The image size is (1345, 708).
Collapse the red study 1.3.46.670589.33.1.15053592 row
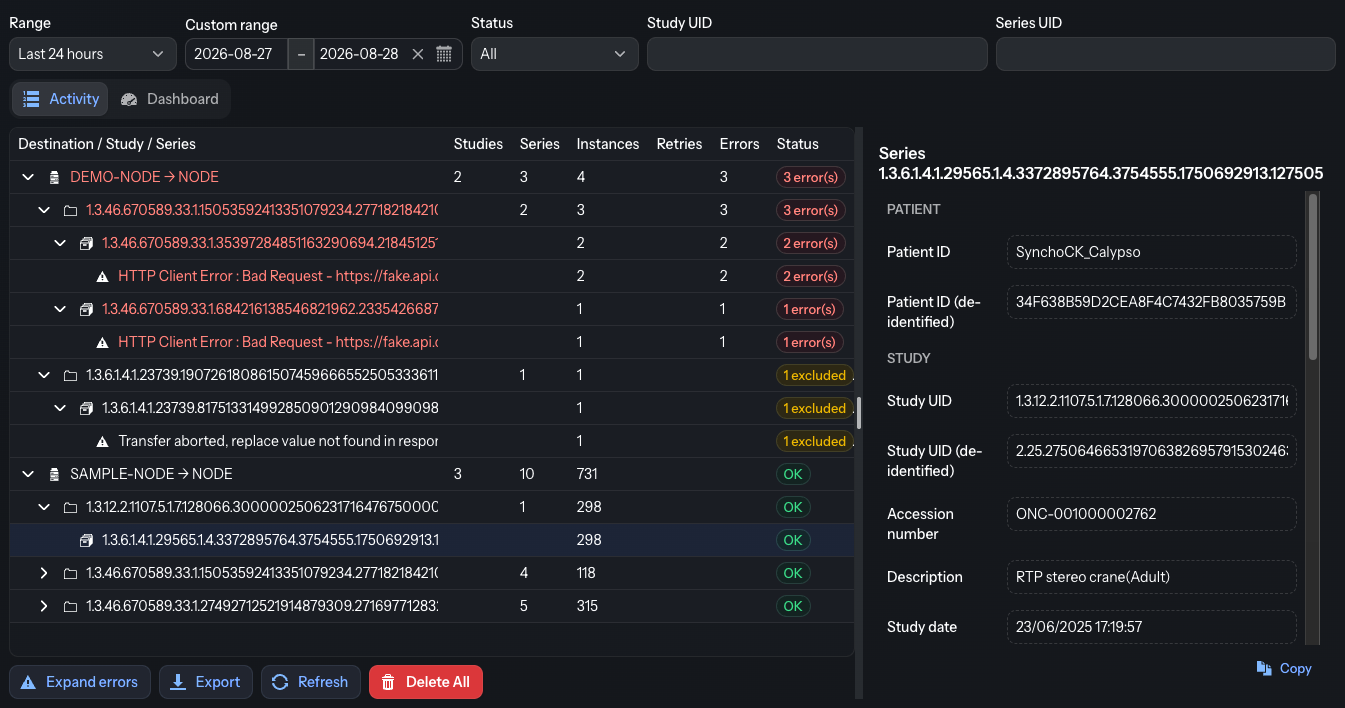(x=44, y=210)
